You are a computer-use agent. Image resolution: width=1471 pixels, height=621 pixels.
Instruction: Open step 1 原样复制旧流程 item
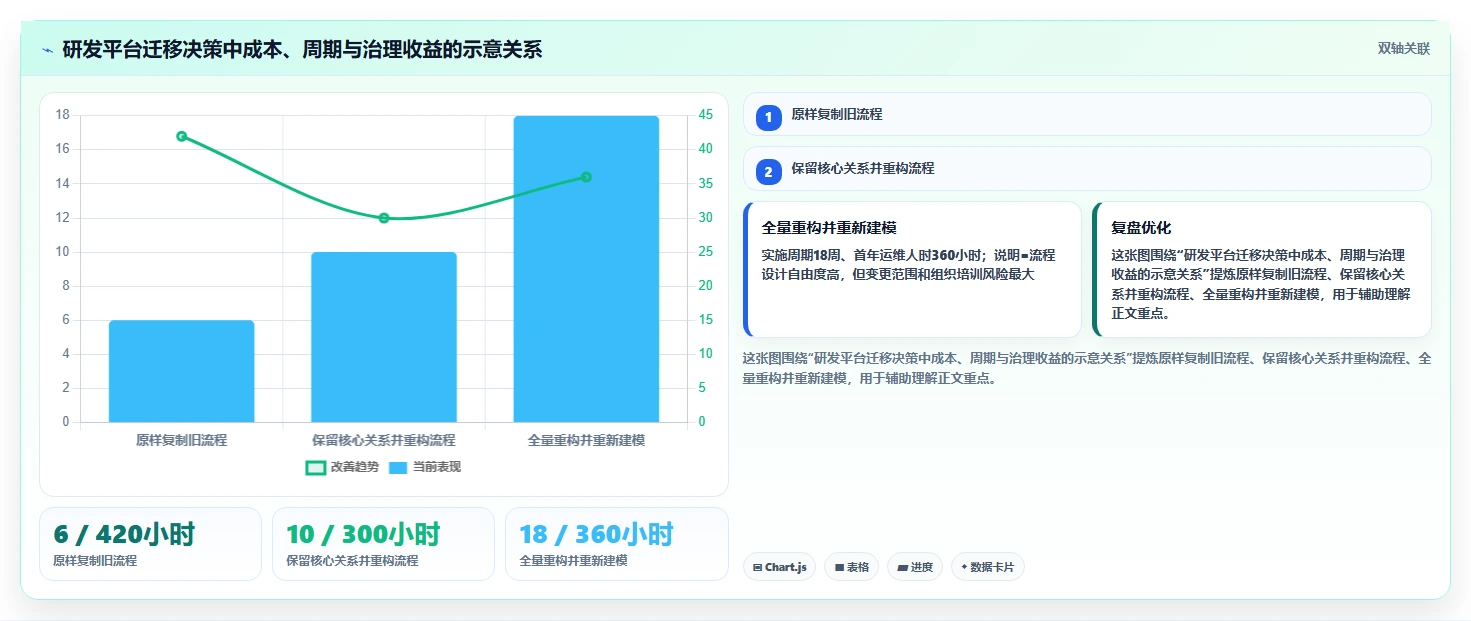[1087, 114]
